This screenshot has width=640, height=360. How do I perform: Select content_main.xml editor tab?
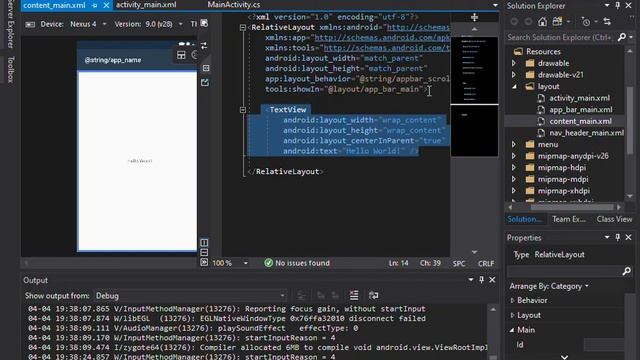point(54,5)
